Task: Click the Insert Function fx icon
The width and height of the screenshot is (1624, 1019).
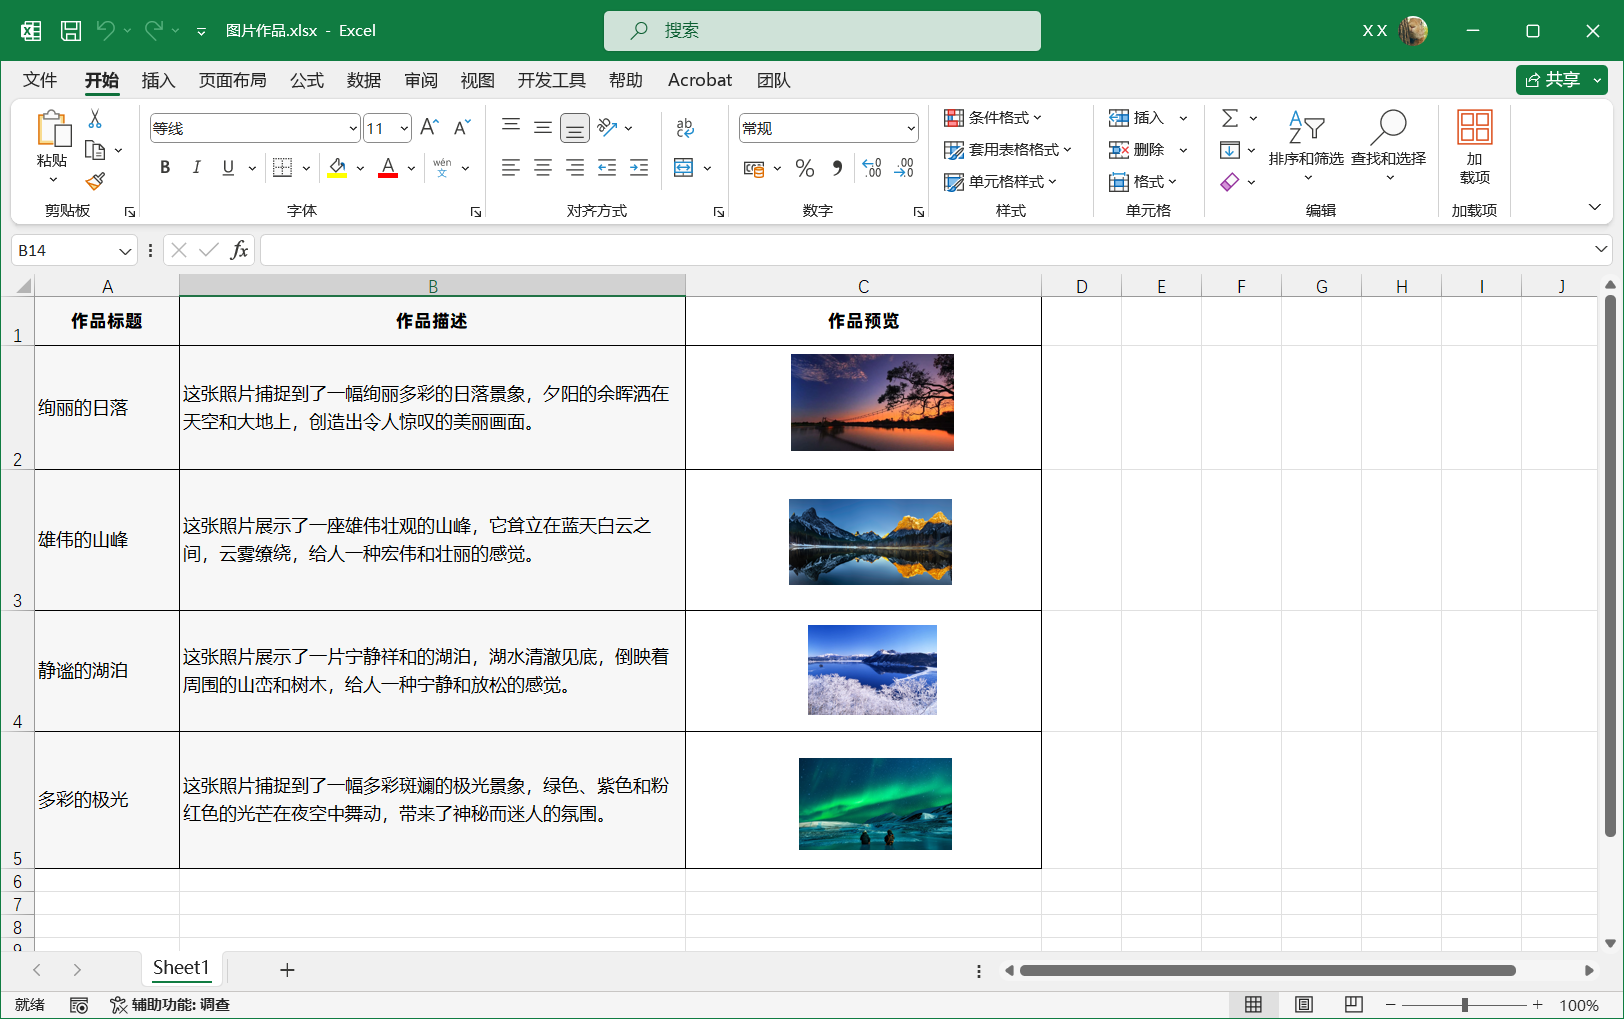Action: tap(239, 250)
